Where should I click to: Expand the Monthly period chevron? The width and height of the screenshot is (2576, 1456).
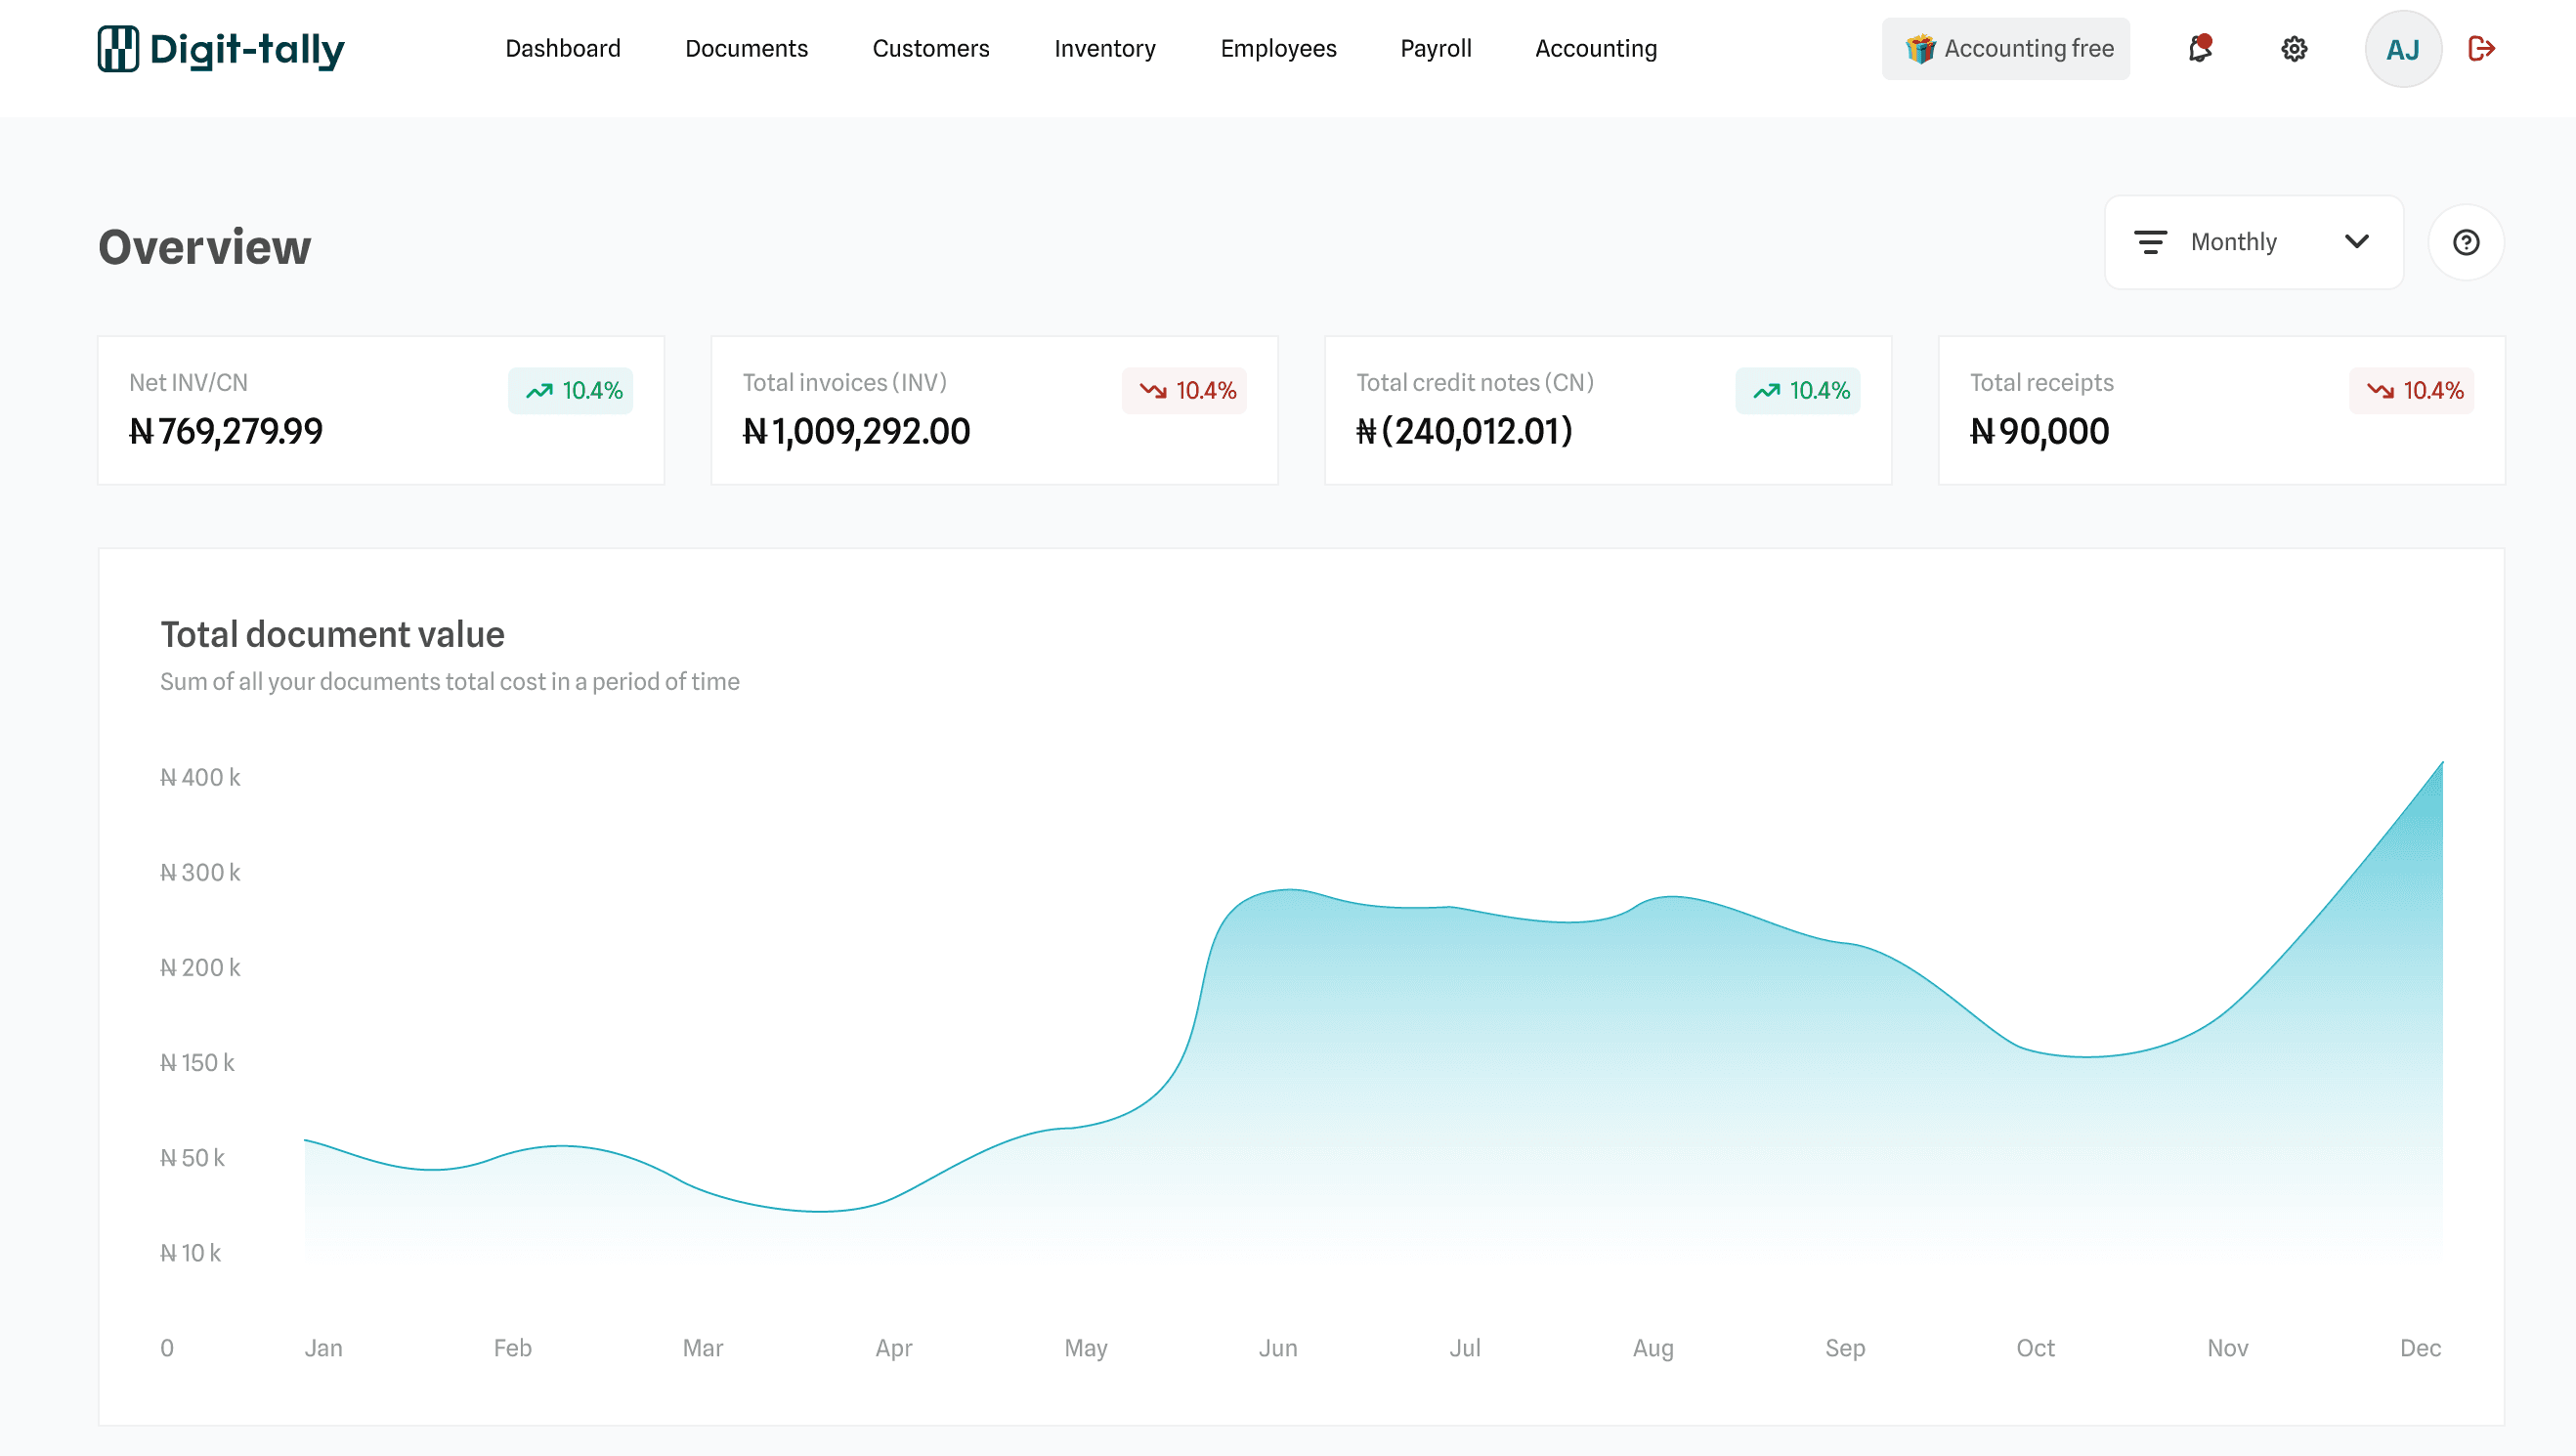[x=2357, y=241]
